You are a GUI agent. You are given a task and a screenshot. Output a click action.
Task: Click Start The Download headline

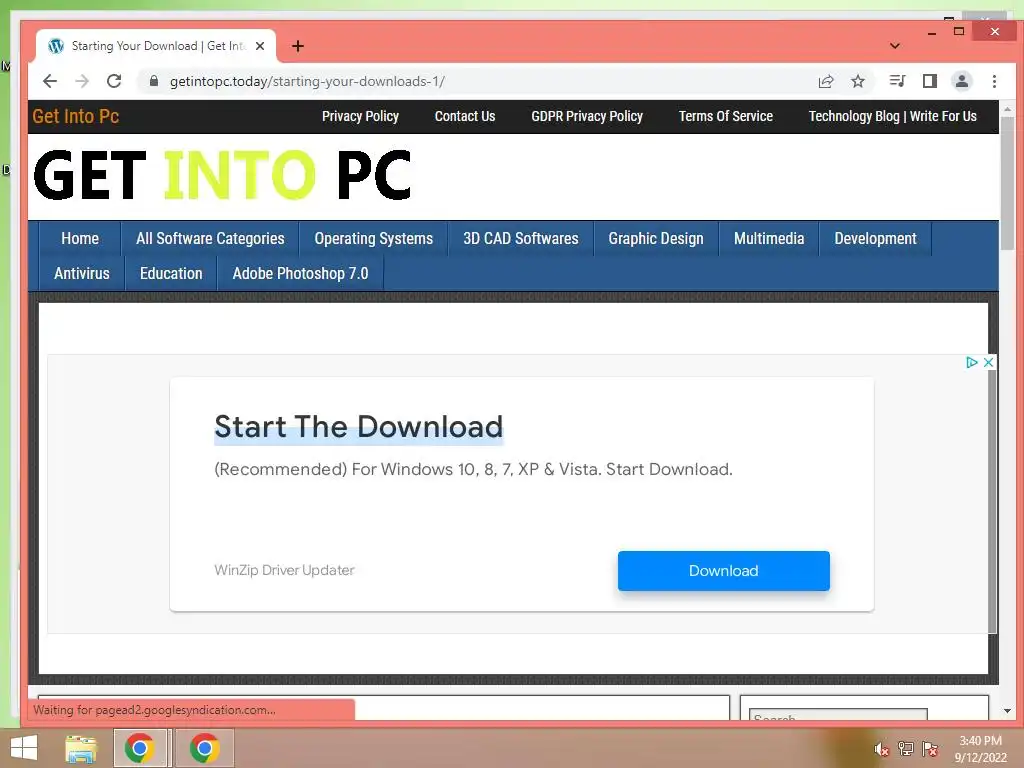(x=359, y=426)
